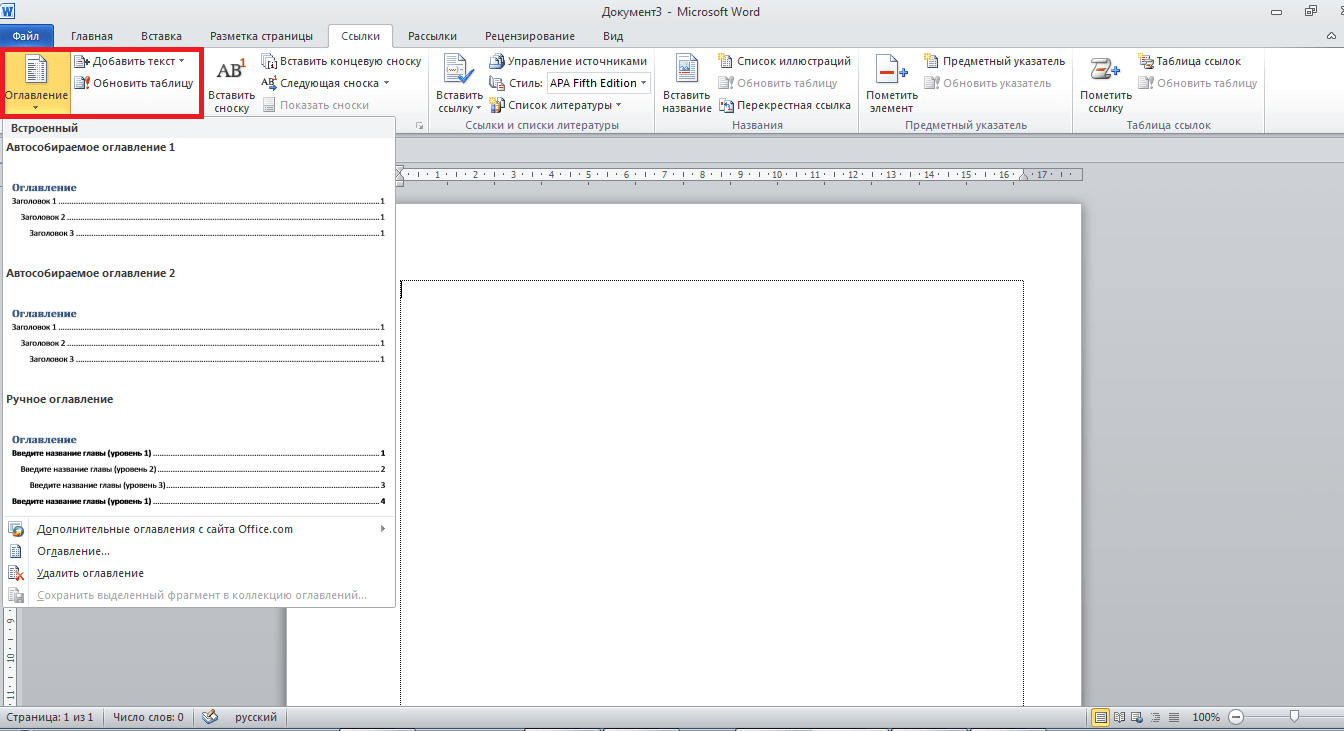
Task: Expand the Следующая сноска dropdown arrow
Action: [x=387, y=84]
